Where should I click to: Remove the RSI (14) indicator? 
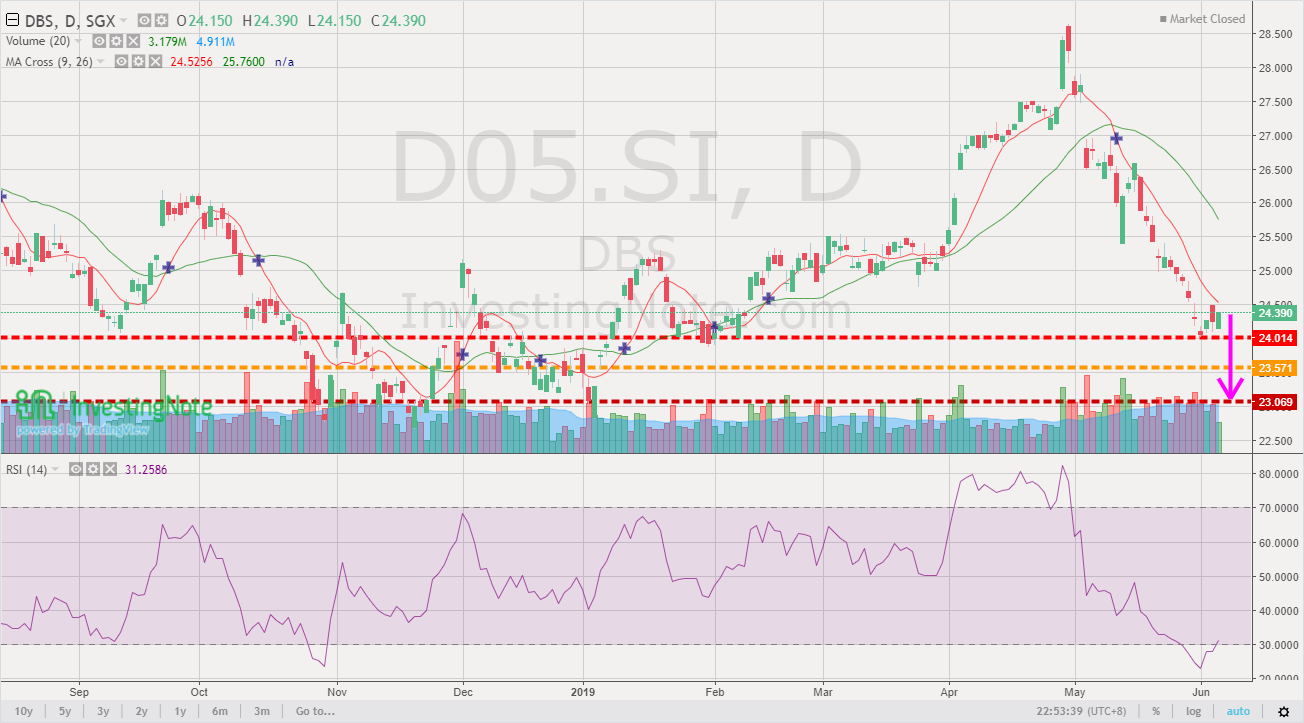109,468
